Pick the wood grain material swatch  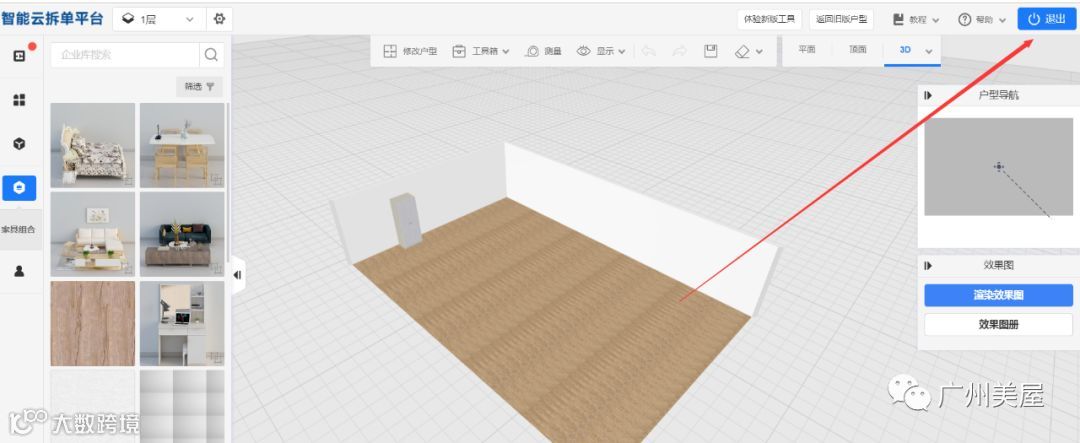pyautogui.click(x=92, y=323)
